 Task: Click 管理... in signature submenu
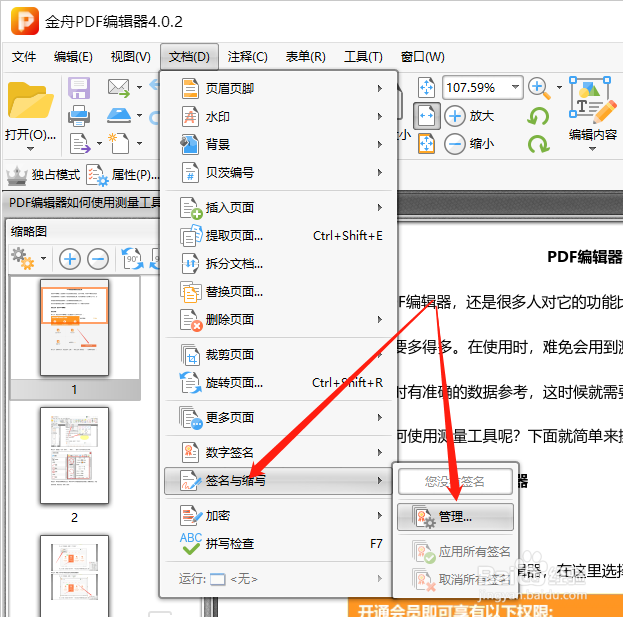[455, 517]
